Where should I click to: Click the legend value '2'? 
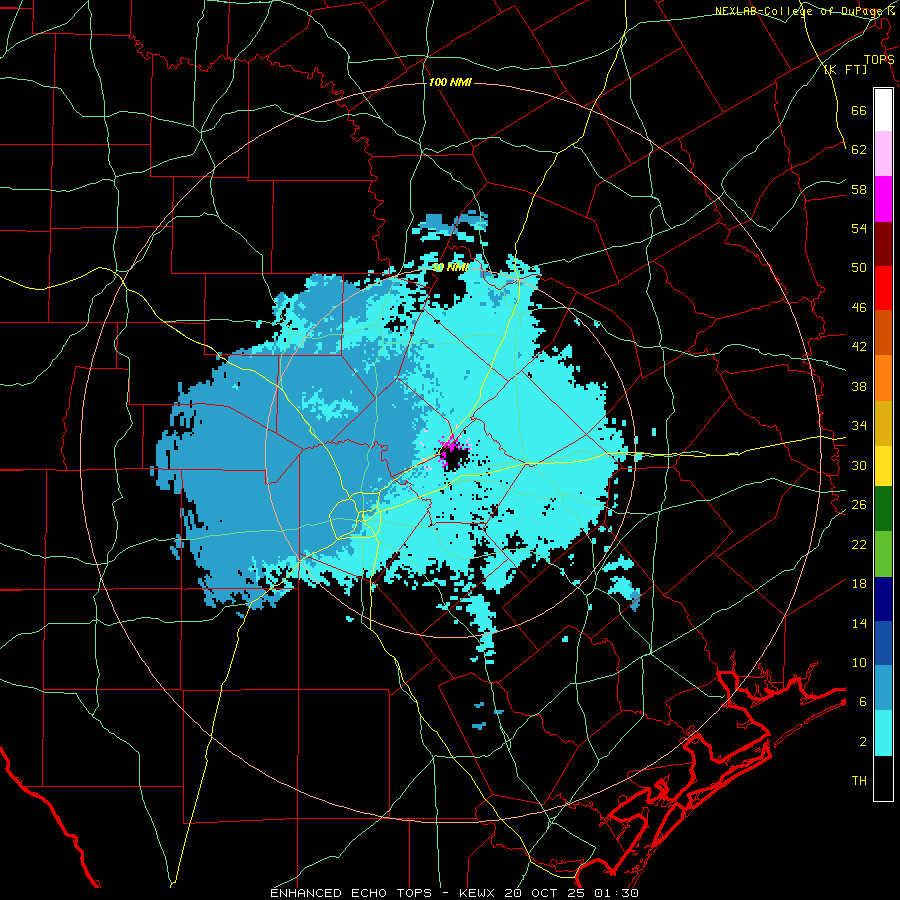[862, 742]
